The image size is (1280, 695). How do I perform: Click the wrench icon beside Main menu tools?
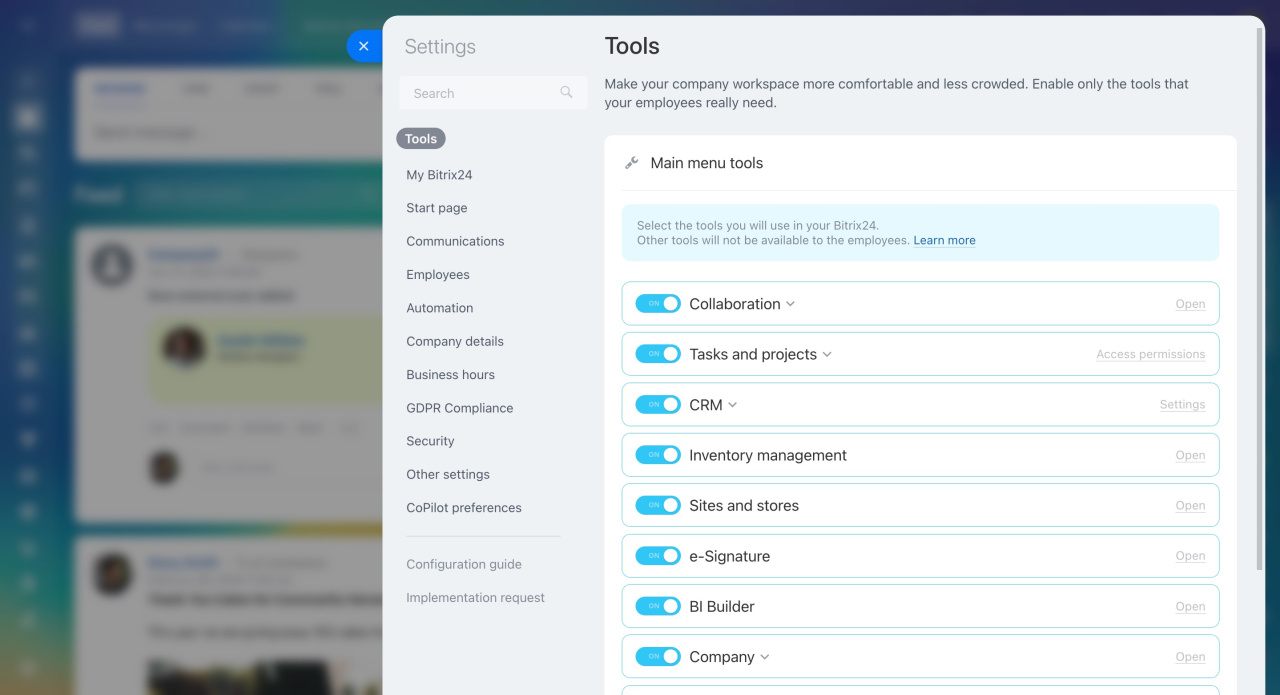[631, 163]
